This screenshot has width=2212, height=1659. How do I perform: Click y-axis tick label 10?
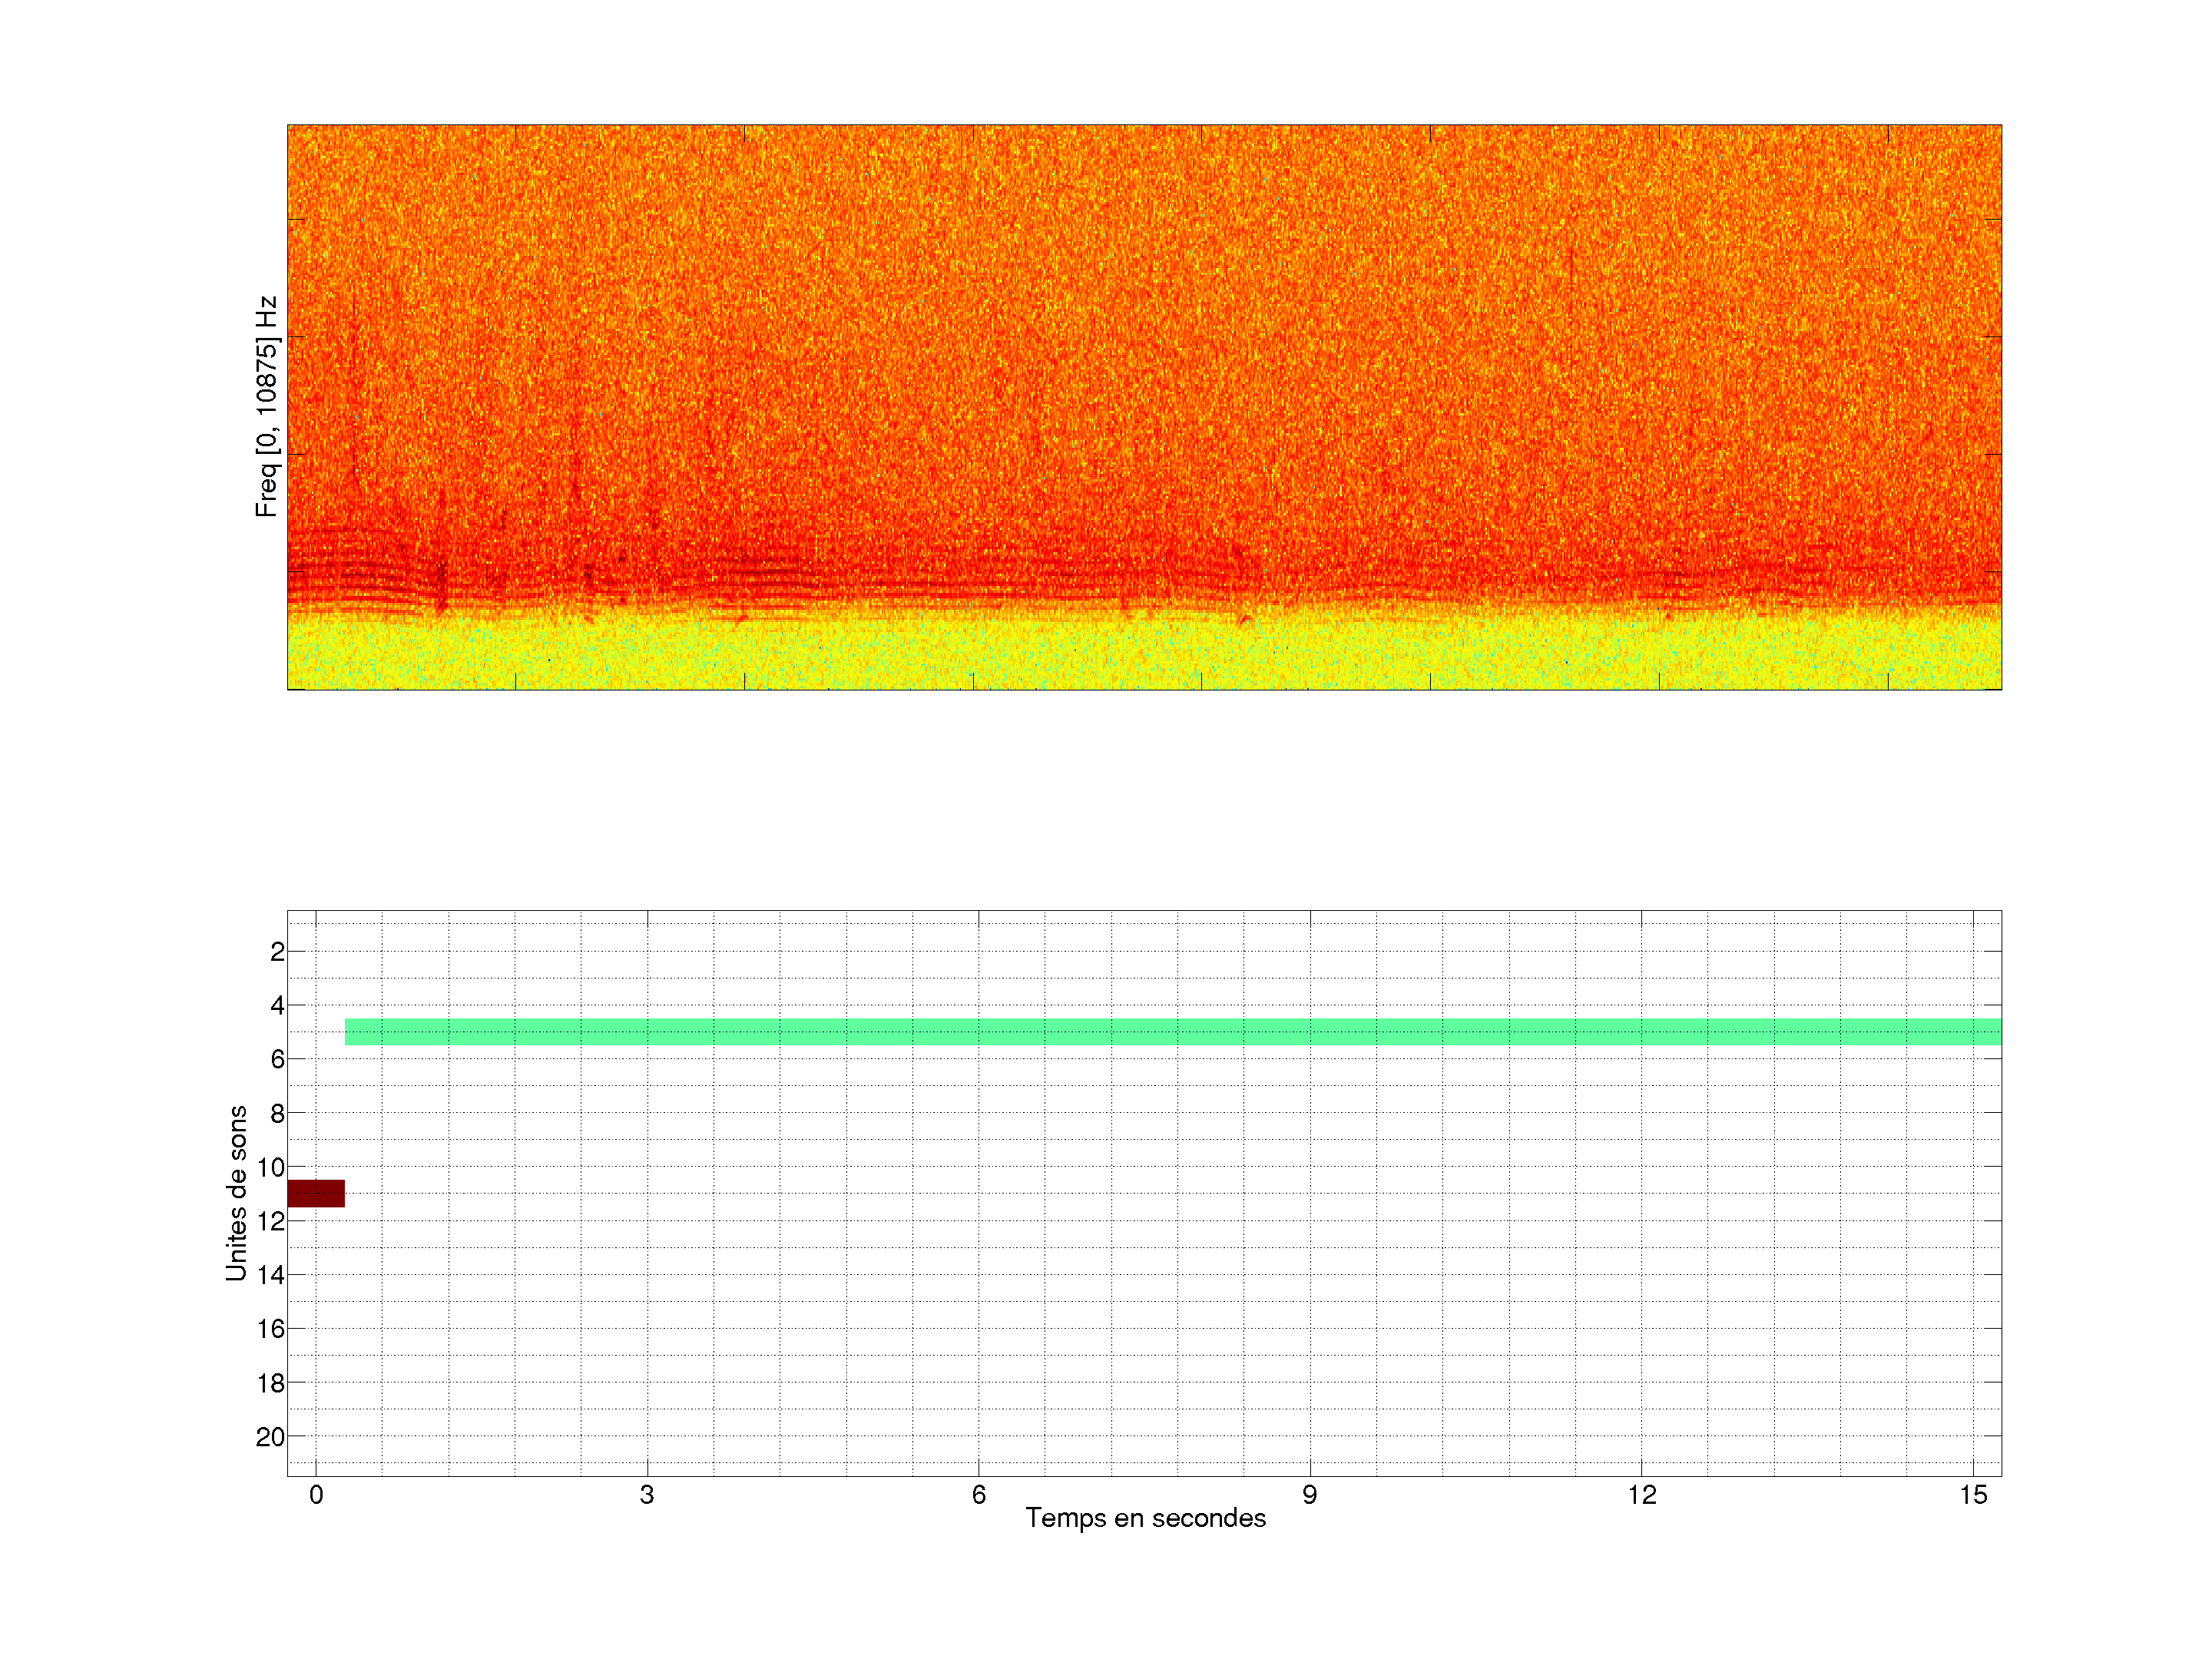click(271, 1167)
